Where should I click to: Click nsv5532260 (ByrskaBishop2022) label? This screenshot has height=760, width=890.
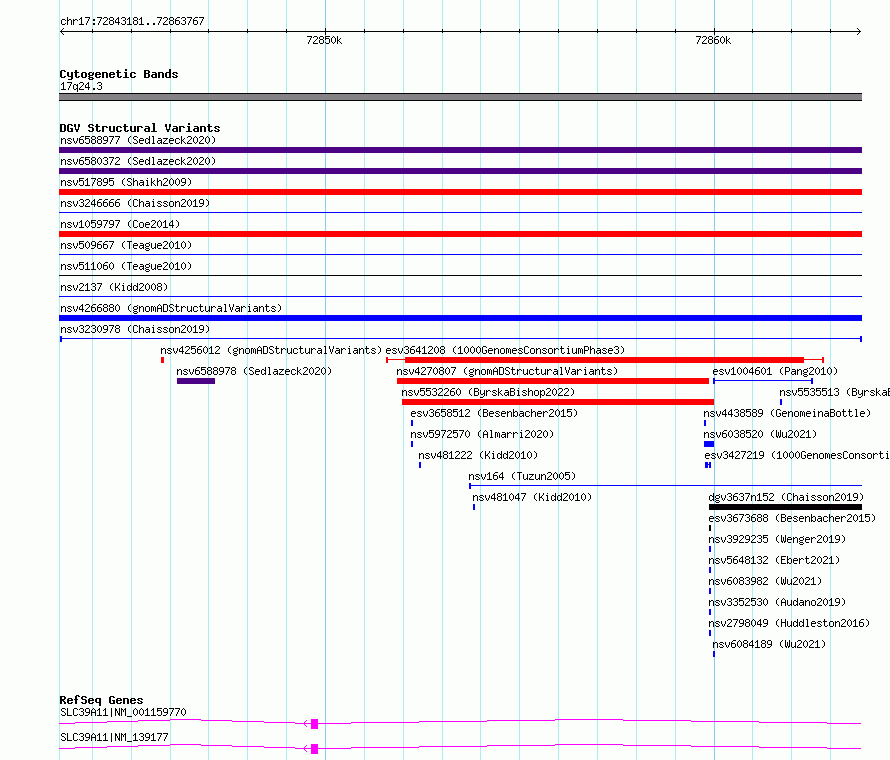[x=488, y=392]
